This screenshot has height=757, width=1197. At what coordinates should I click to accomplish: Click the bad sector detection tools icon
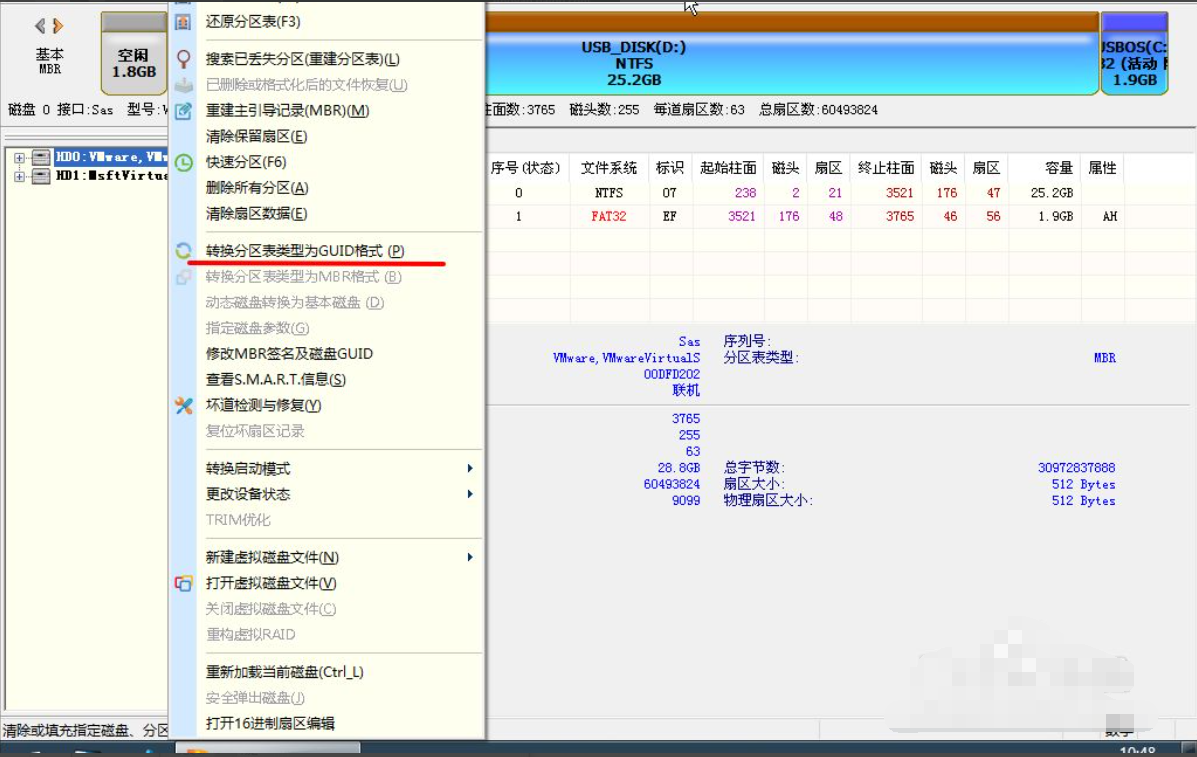point(183,406)
